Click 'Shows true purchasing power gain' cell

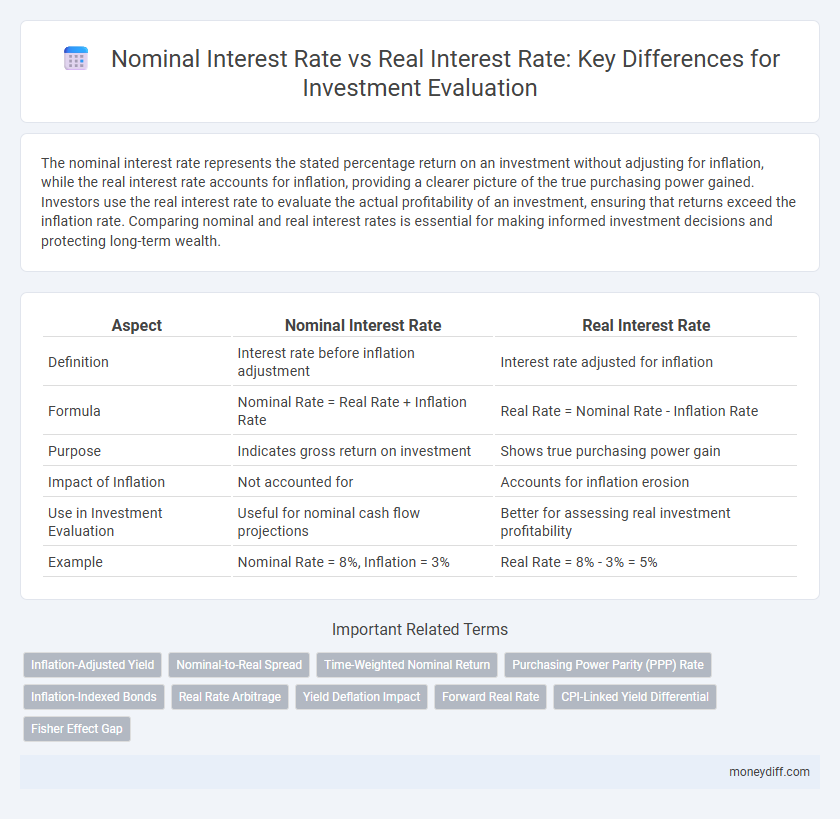click(x=646, y=451)
